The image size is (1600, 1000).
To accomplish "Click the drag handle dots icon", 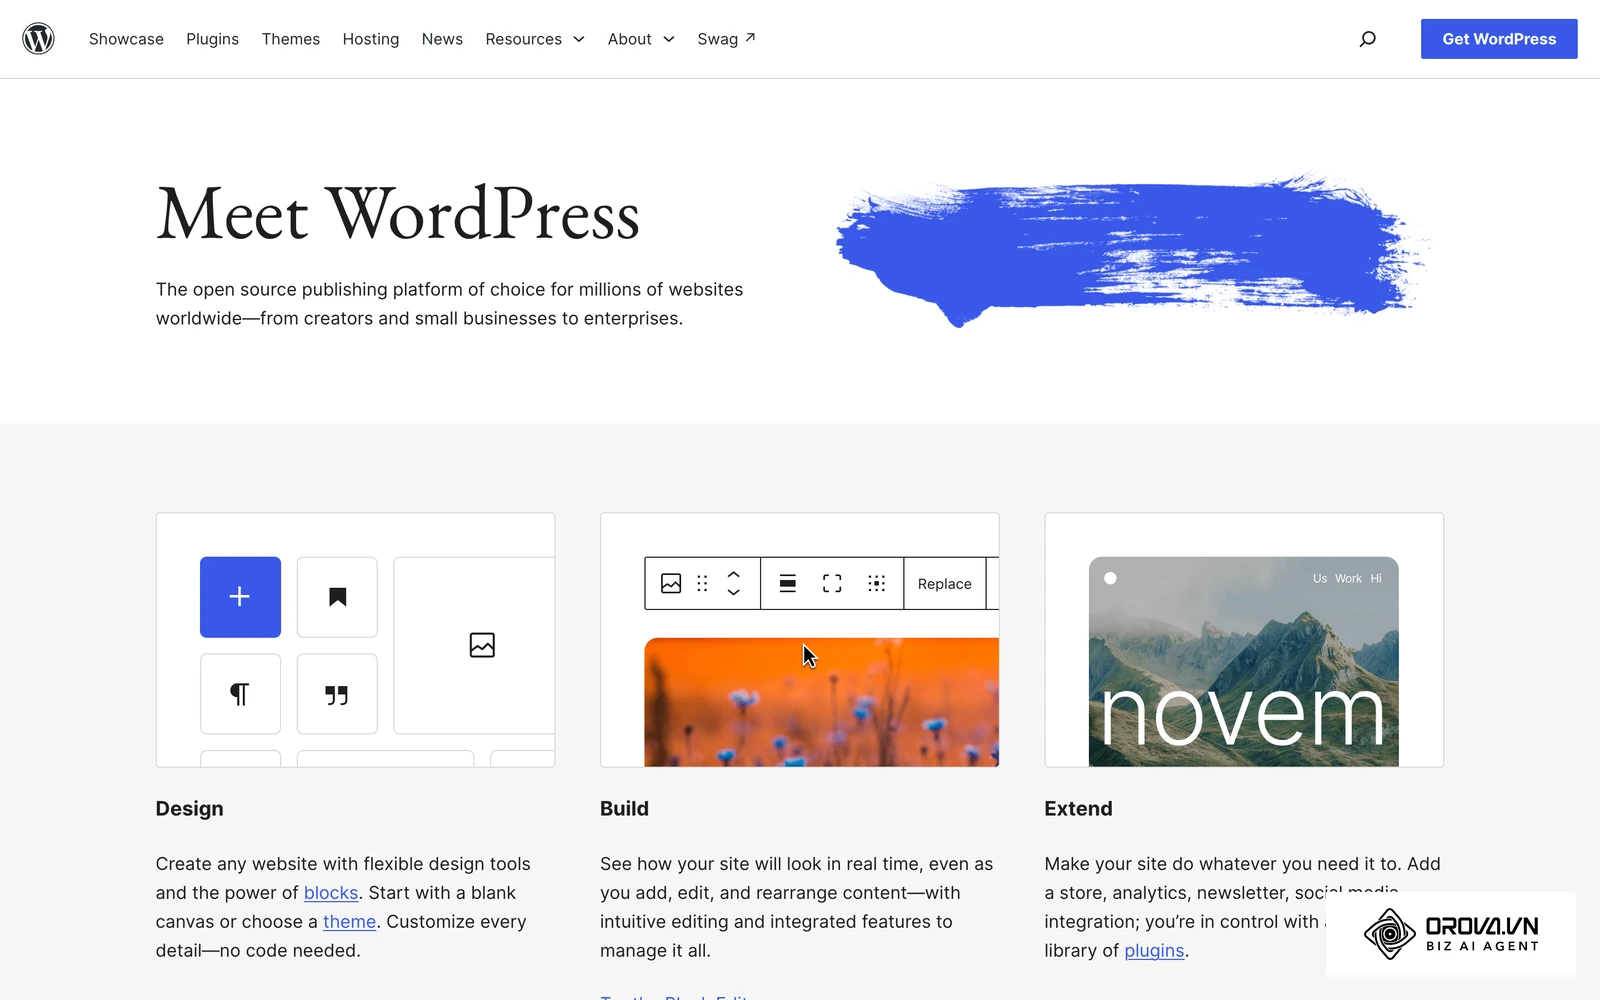I will pos(702,583).
